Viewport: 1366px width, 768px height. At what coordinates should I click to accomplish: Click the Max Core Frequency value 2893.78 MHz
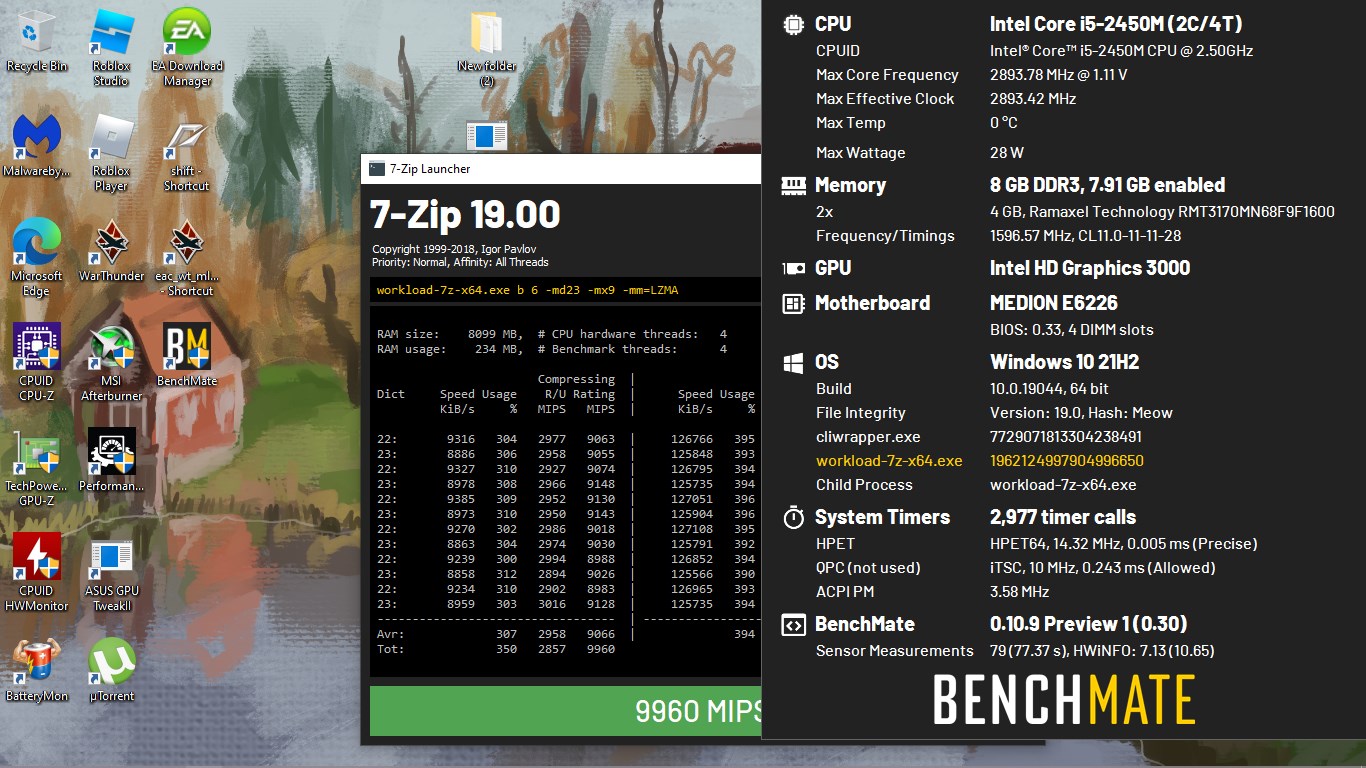coord(1058,75)
